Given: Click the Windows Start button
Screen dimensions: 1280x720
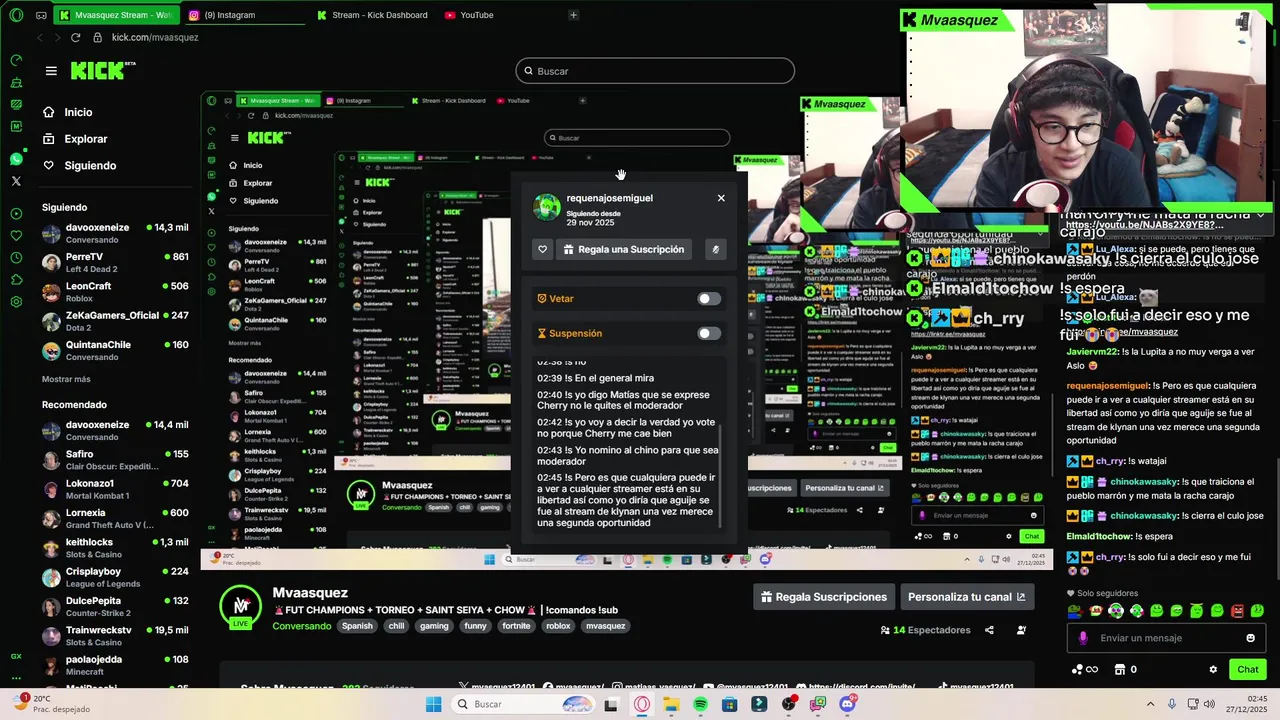Looking at the screenshot, I should (x=433, y=704).
